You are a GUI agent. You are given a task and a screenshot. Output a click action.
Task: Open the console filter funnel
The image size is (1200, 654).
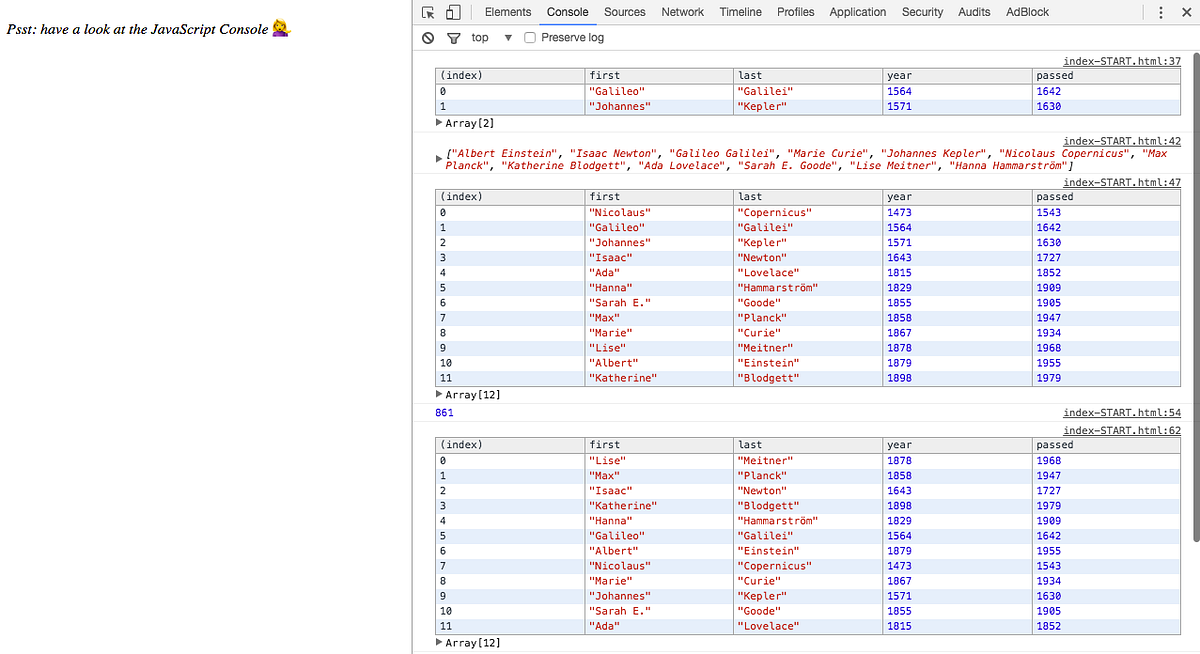pos(453,37)
